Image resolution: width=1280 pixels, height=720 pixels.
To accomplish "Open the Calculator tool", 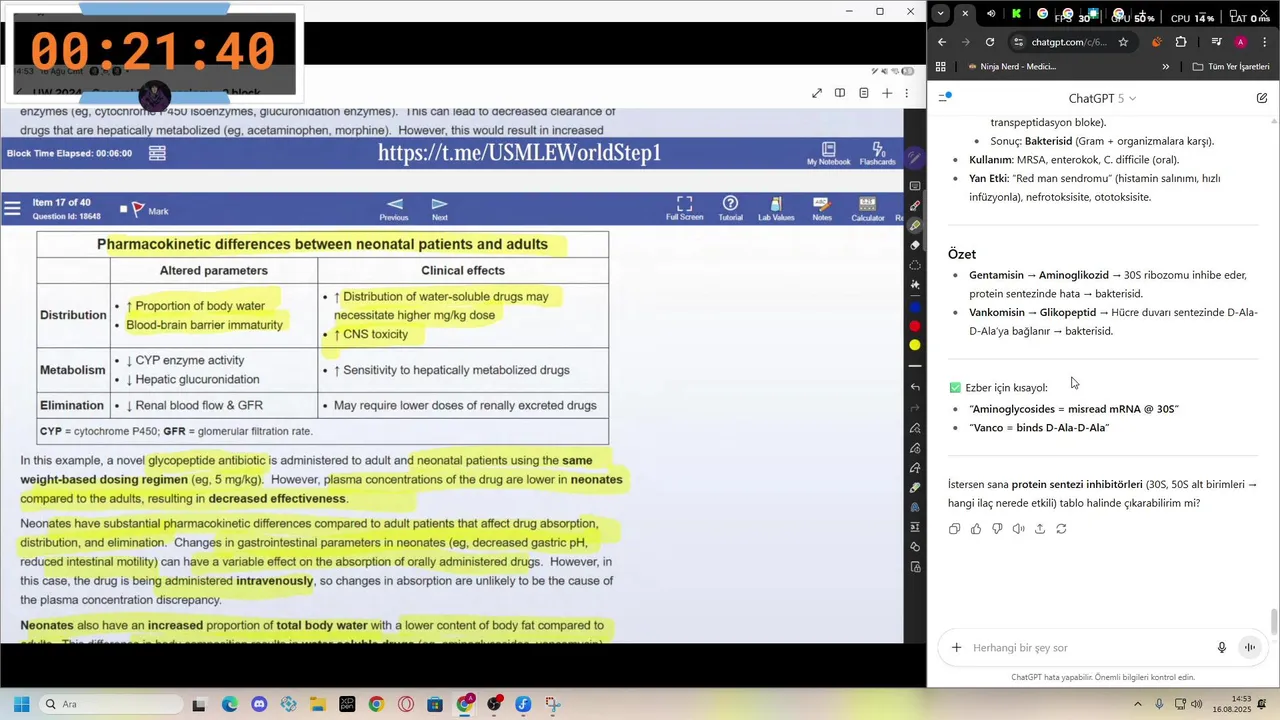I will [868, 209].
